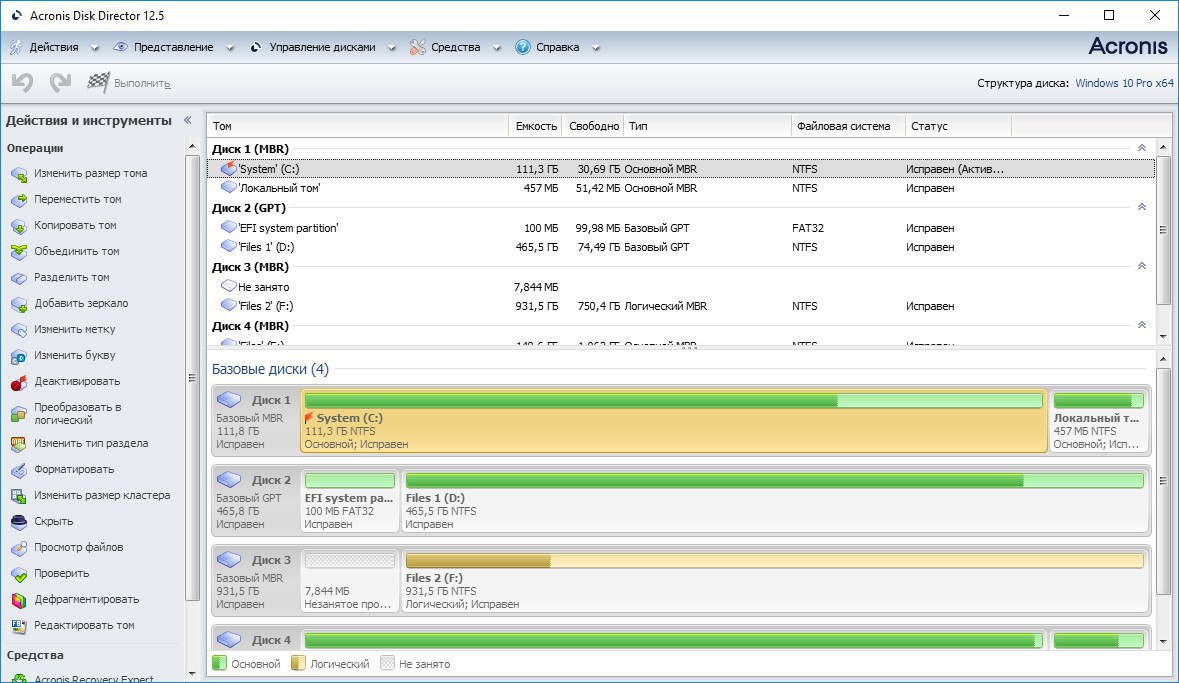Open the Справка menu
Screen dimensions: 1179x683
(557, 47)
